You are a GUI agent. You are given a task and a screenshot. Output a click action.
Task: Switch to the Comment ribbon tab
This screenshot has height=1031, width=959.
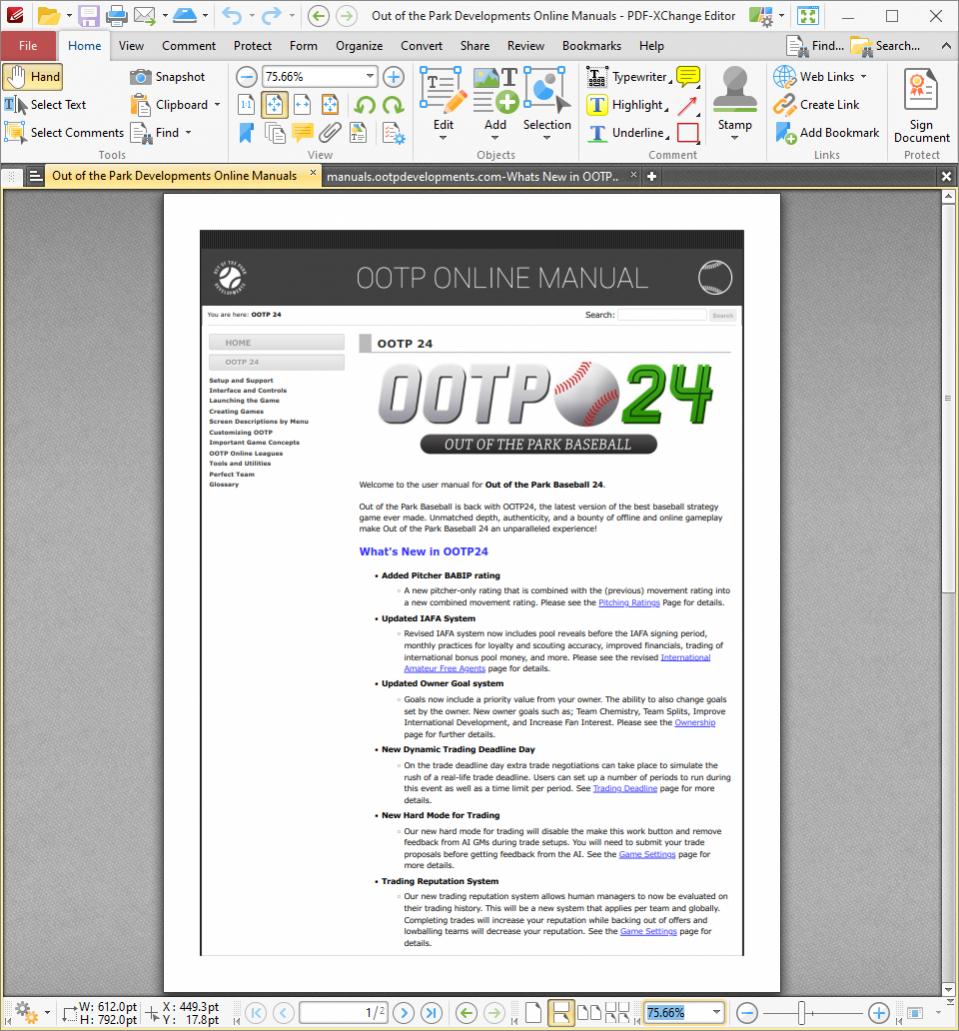coord(189,46)
